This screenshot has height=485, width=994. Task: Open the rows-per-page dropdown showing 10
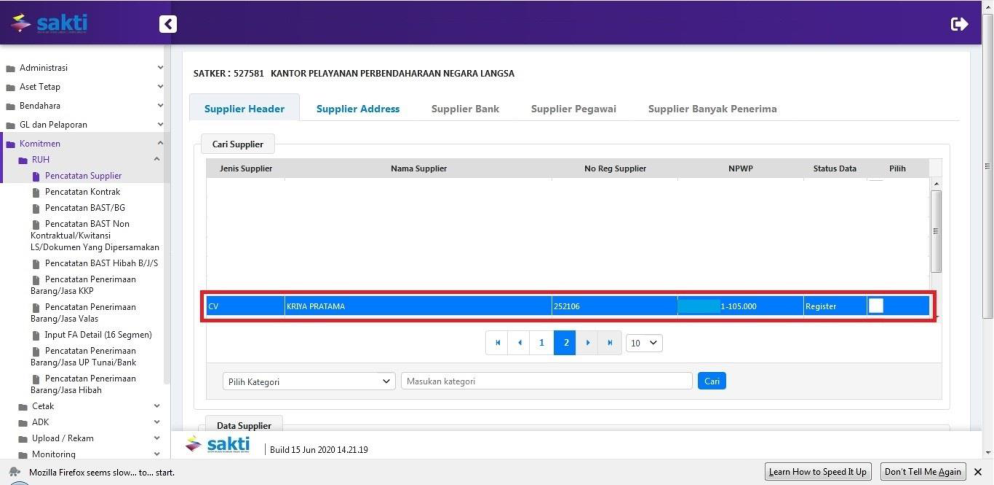point(644,343)
